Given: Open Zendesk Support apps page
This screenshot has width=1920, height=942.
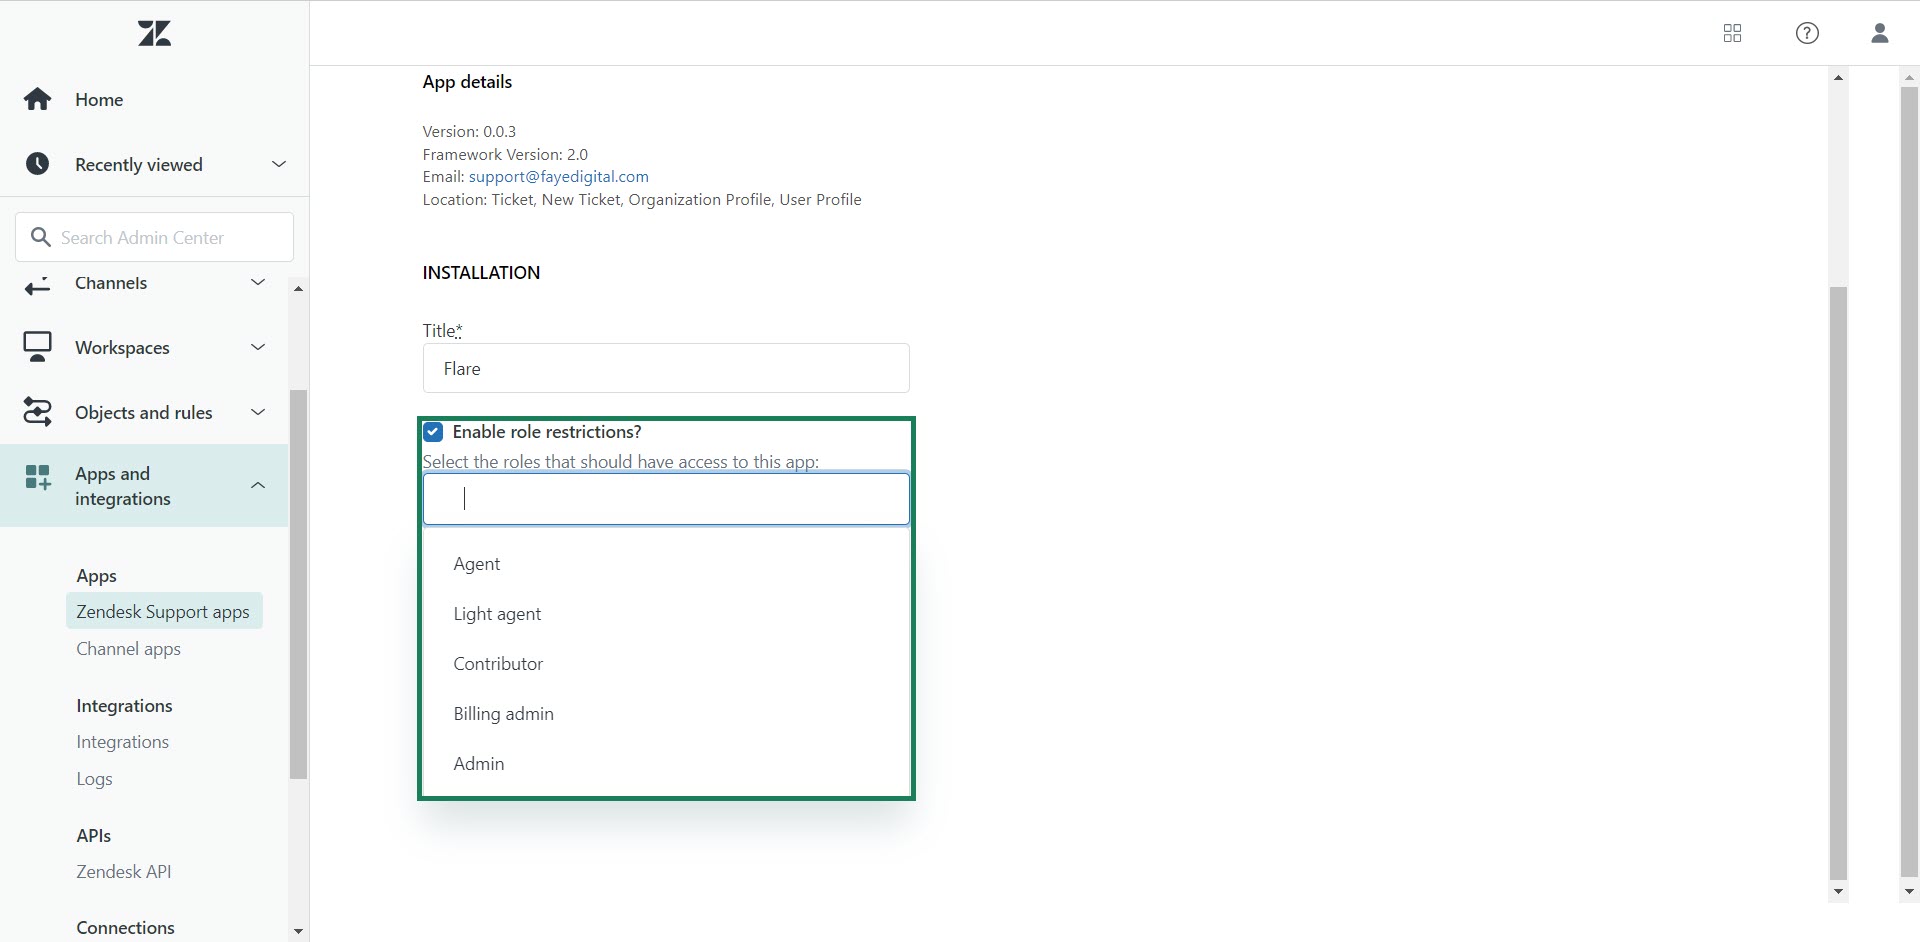Looking at the screenshot, I should pos(163,612).
